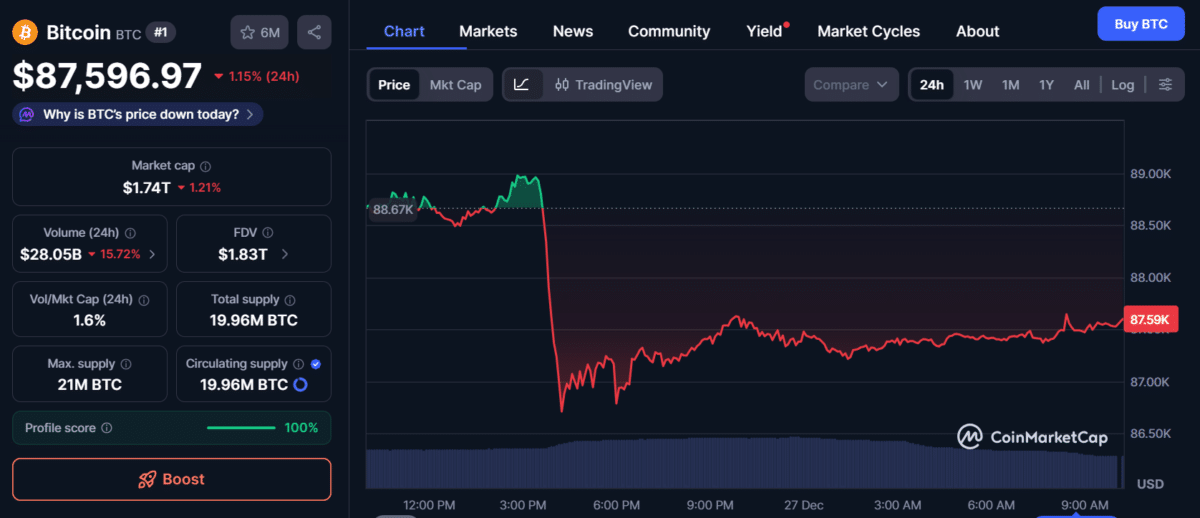The width and height of the screenshot is (1200, 518).
Task: Select Price chart mode
Action: (394, 85)
